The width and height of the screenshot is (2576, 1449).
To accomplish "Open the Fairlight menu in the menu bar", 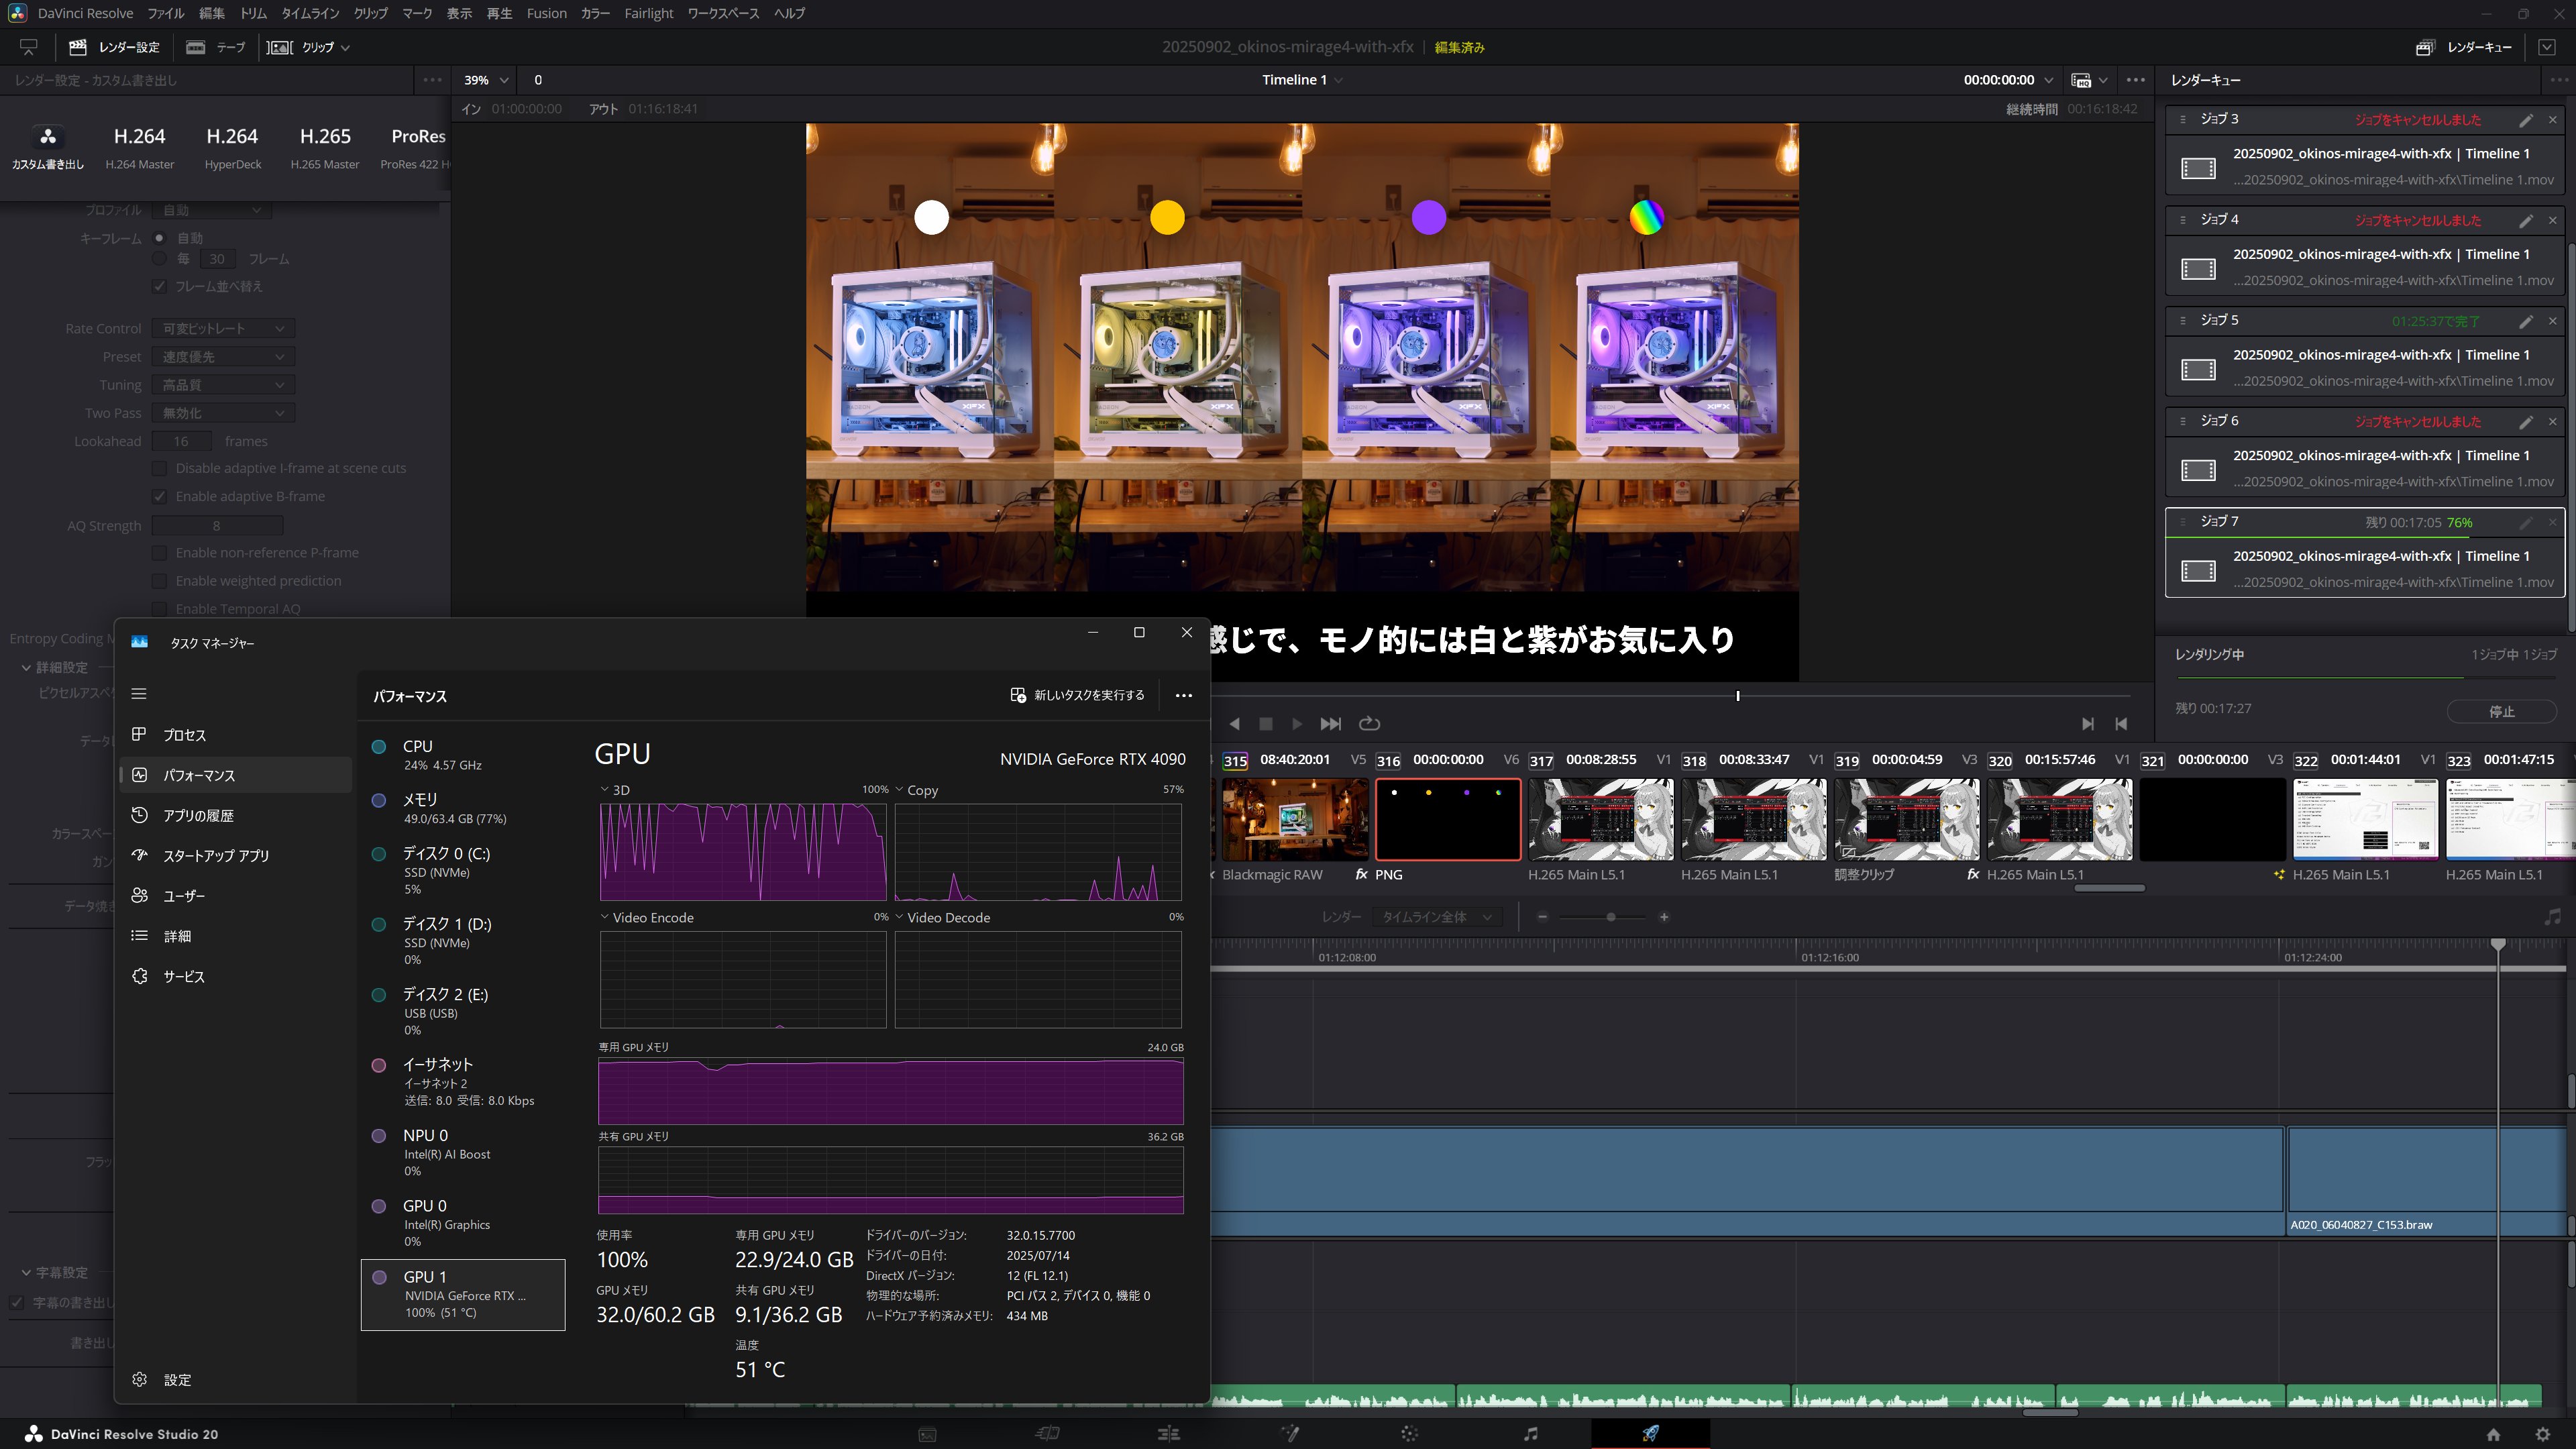I will tap(648, 13).
